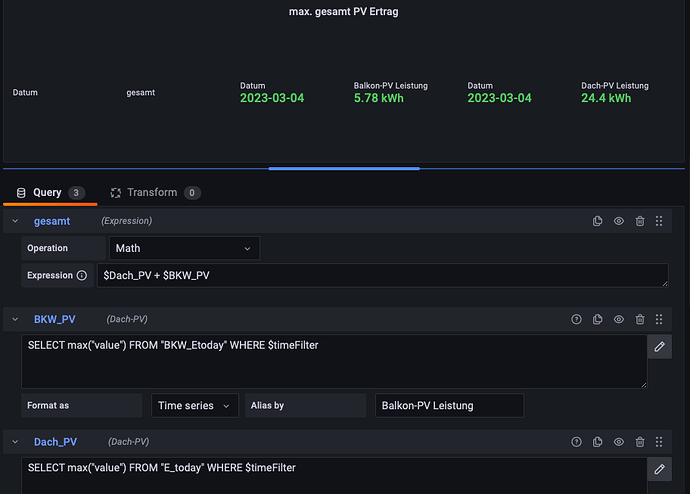Switch to the Transform tab

155,193
